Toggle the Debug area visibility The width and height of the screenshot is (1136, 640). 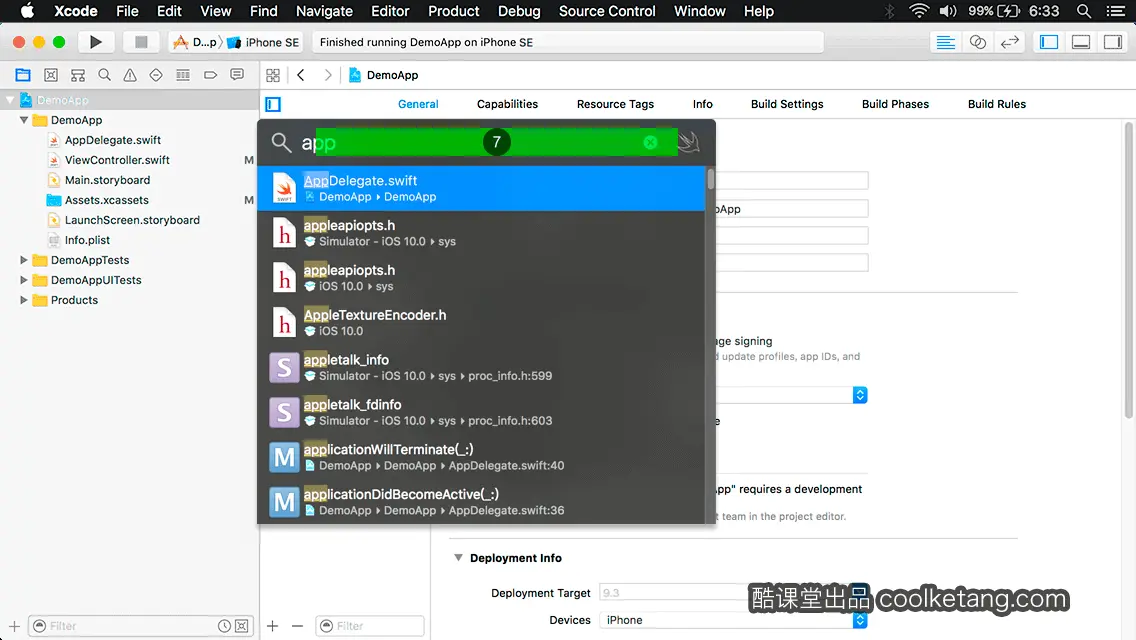coord(1080,42)
